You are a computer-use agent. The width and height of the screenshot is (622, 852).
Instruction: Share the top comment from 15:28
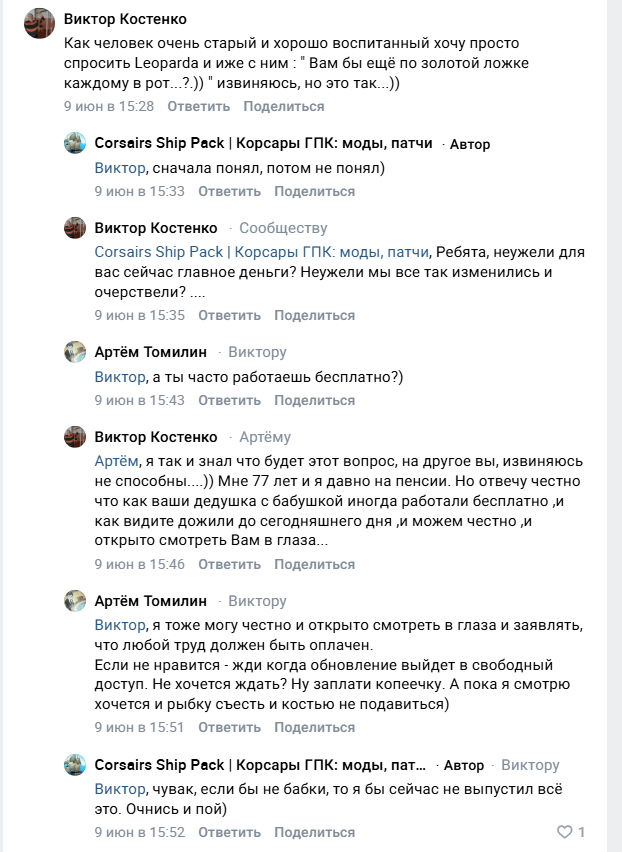[x=284, y=106]
